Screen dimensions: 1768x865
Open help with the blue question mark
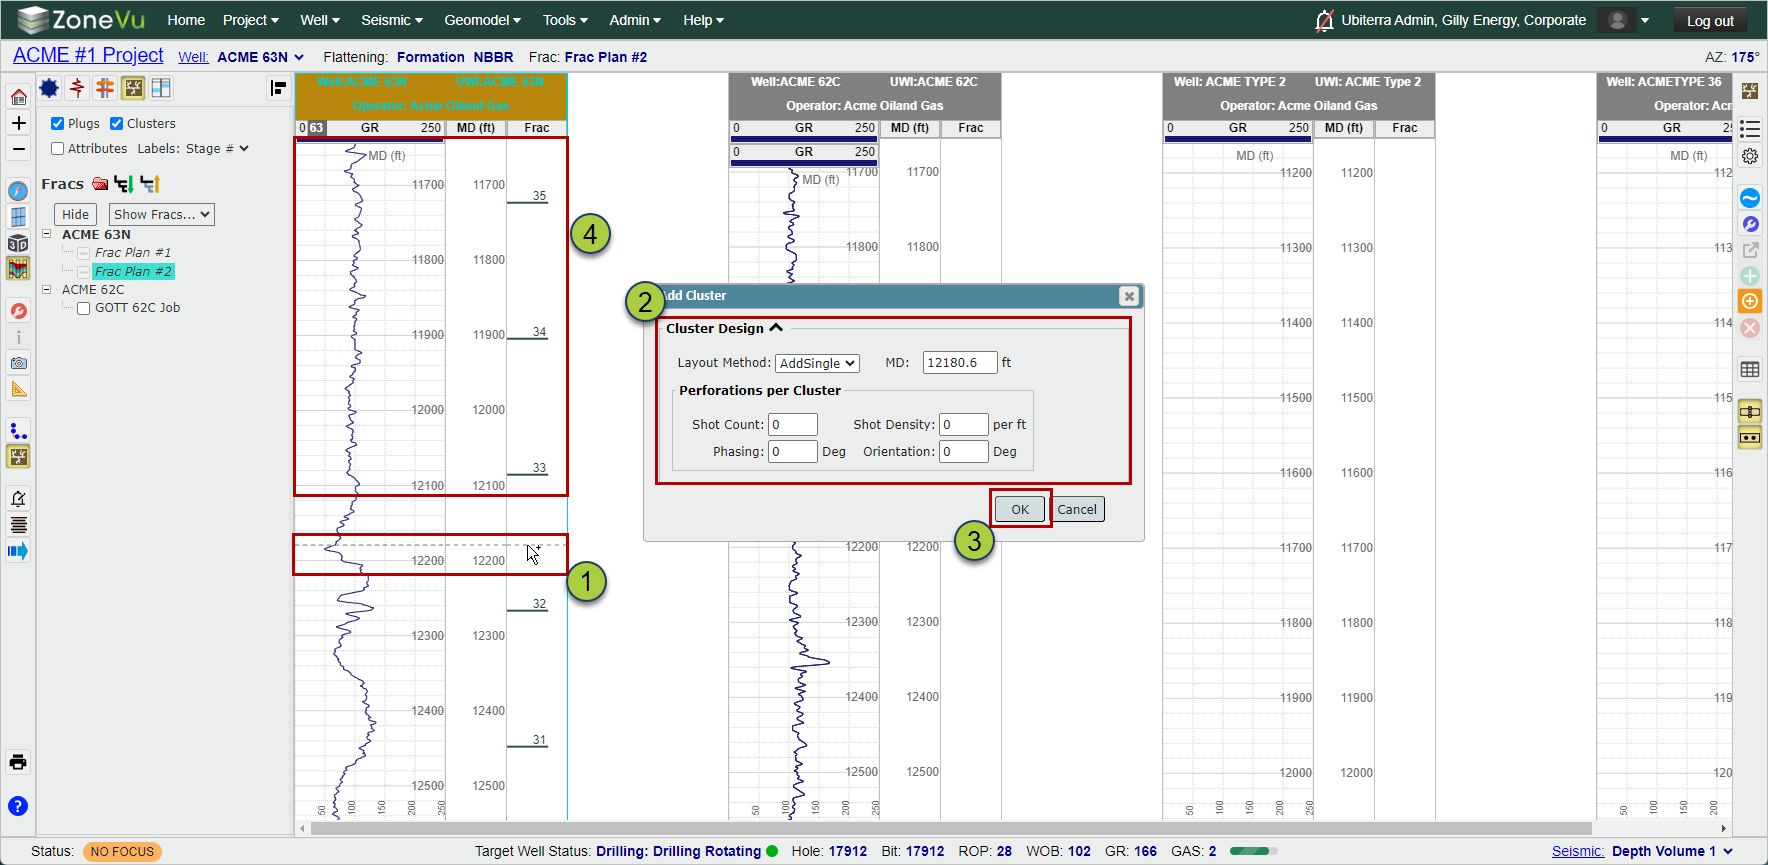coord(18,806)
